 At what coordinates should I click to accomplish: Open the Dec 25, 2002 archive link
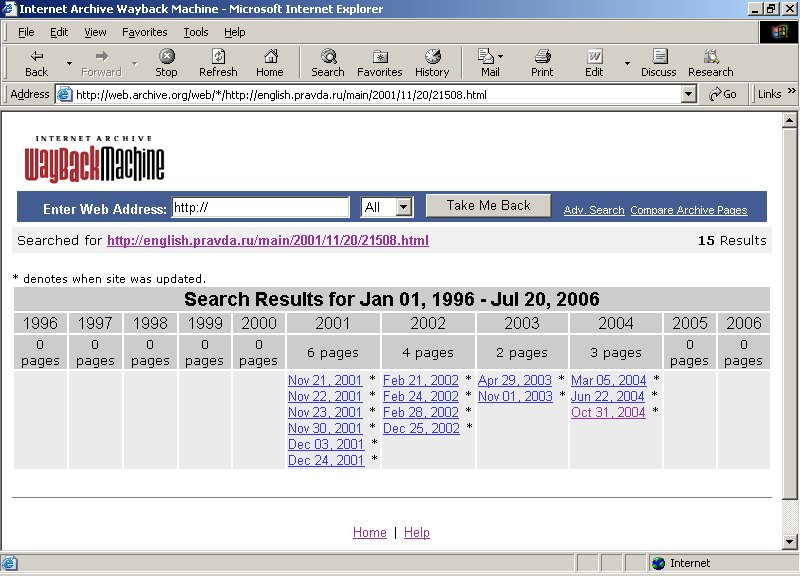pos(421,428)
